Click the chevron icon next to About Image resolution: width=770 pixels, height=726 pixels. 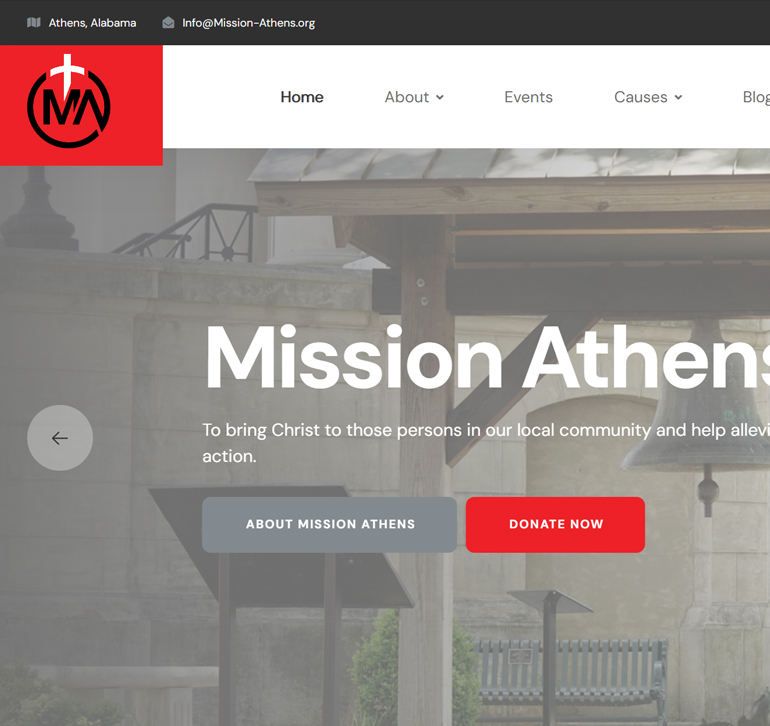[x=440, y=97]
